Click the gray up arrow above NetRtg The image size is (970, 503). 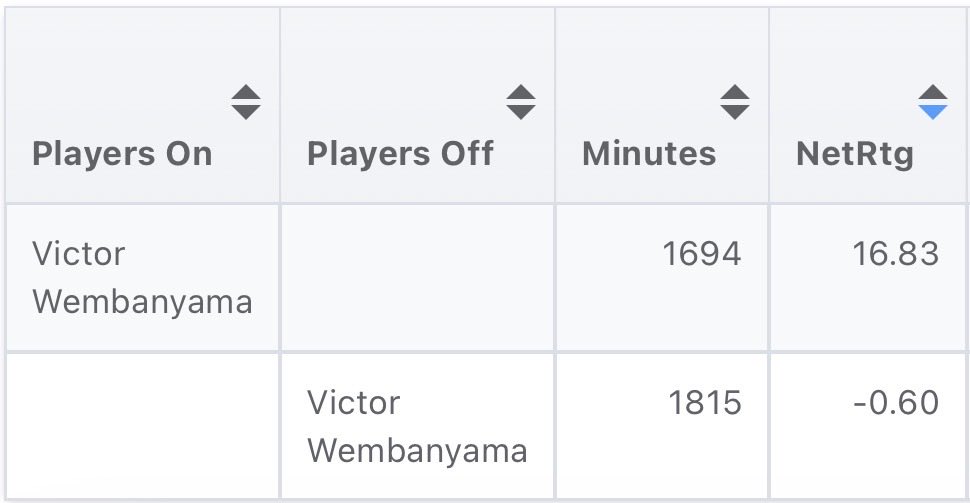[x=932, y=92]
